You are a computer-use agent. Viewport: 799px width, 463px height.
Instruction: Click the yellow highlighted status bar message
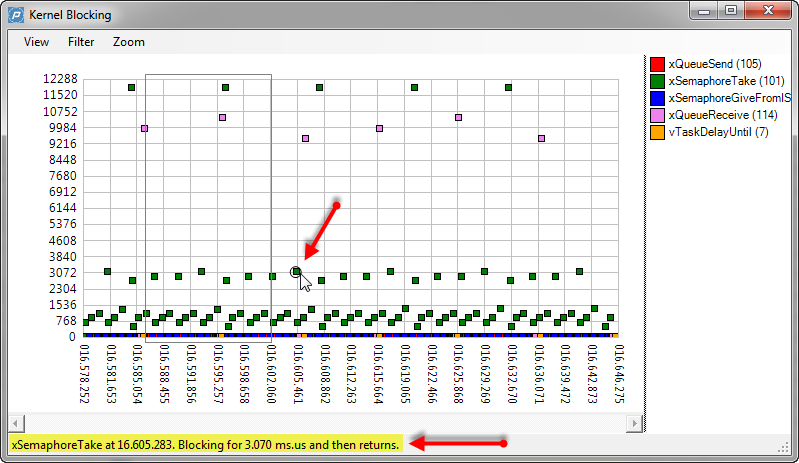pyautogui.click(x=205, y=443)
